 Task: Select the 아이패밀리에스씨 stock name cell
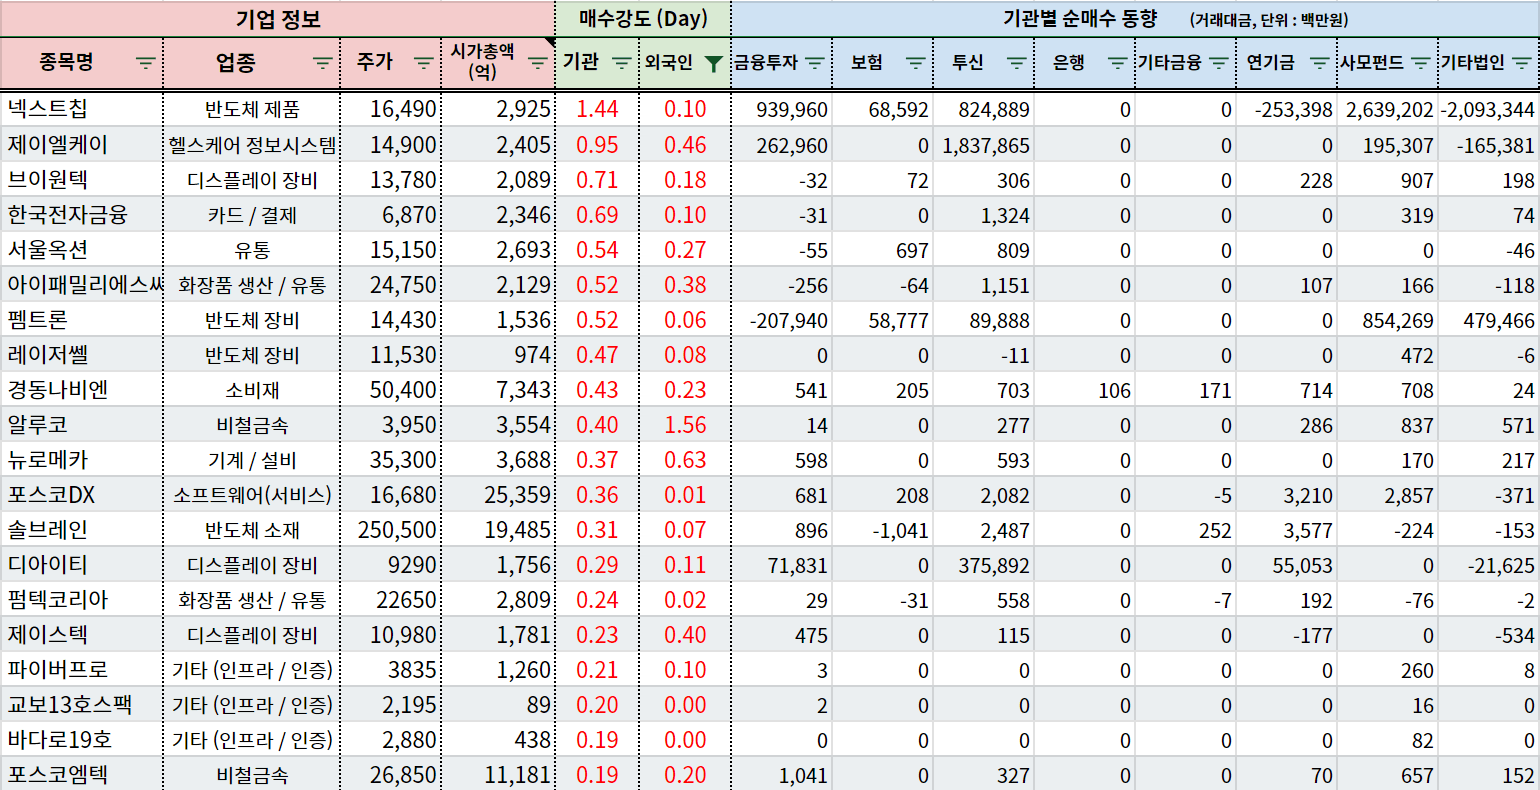tap(82, 284)
